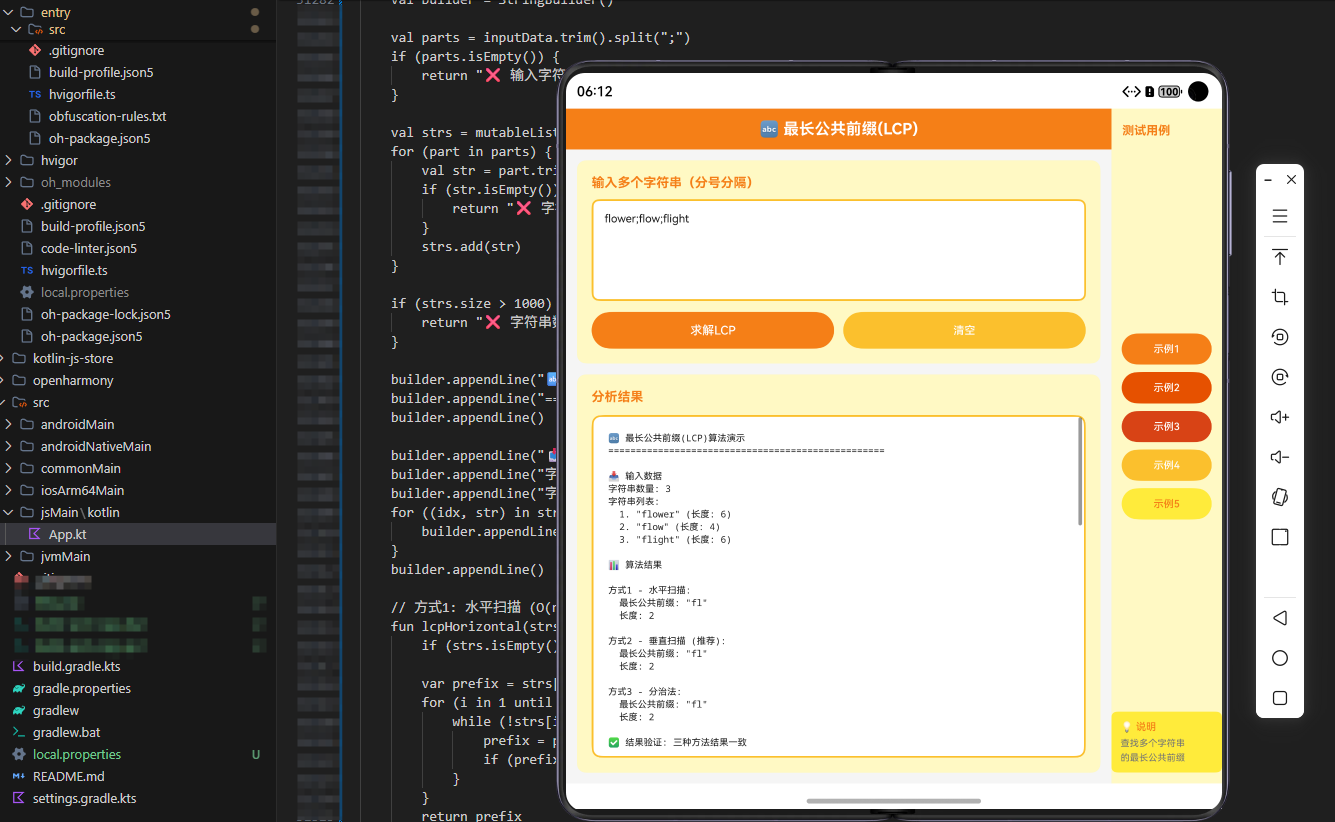This screenshot has height=822, width=1335.
Task: Click the U git status badge on local.properties
Action: pos(256,754)
